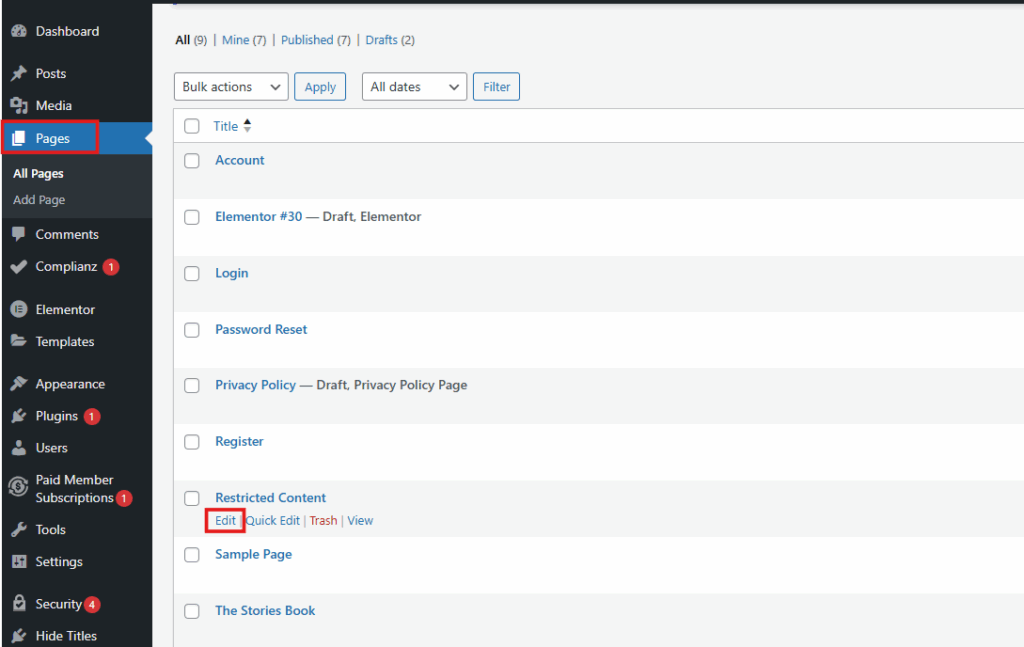Click Edit link under Restricted Content

point(225,521)
